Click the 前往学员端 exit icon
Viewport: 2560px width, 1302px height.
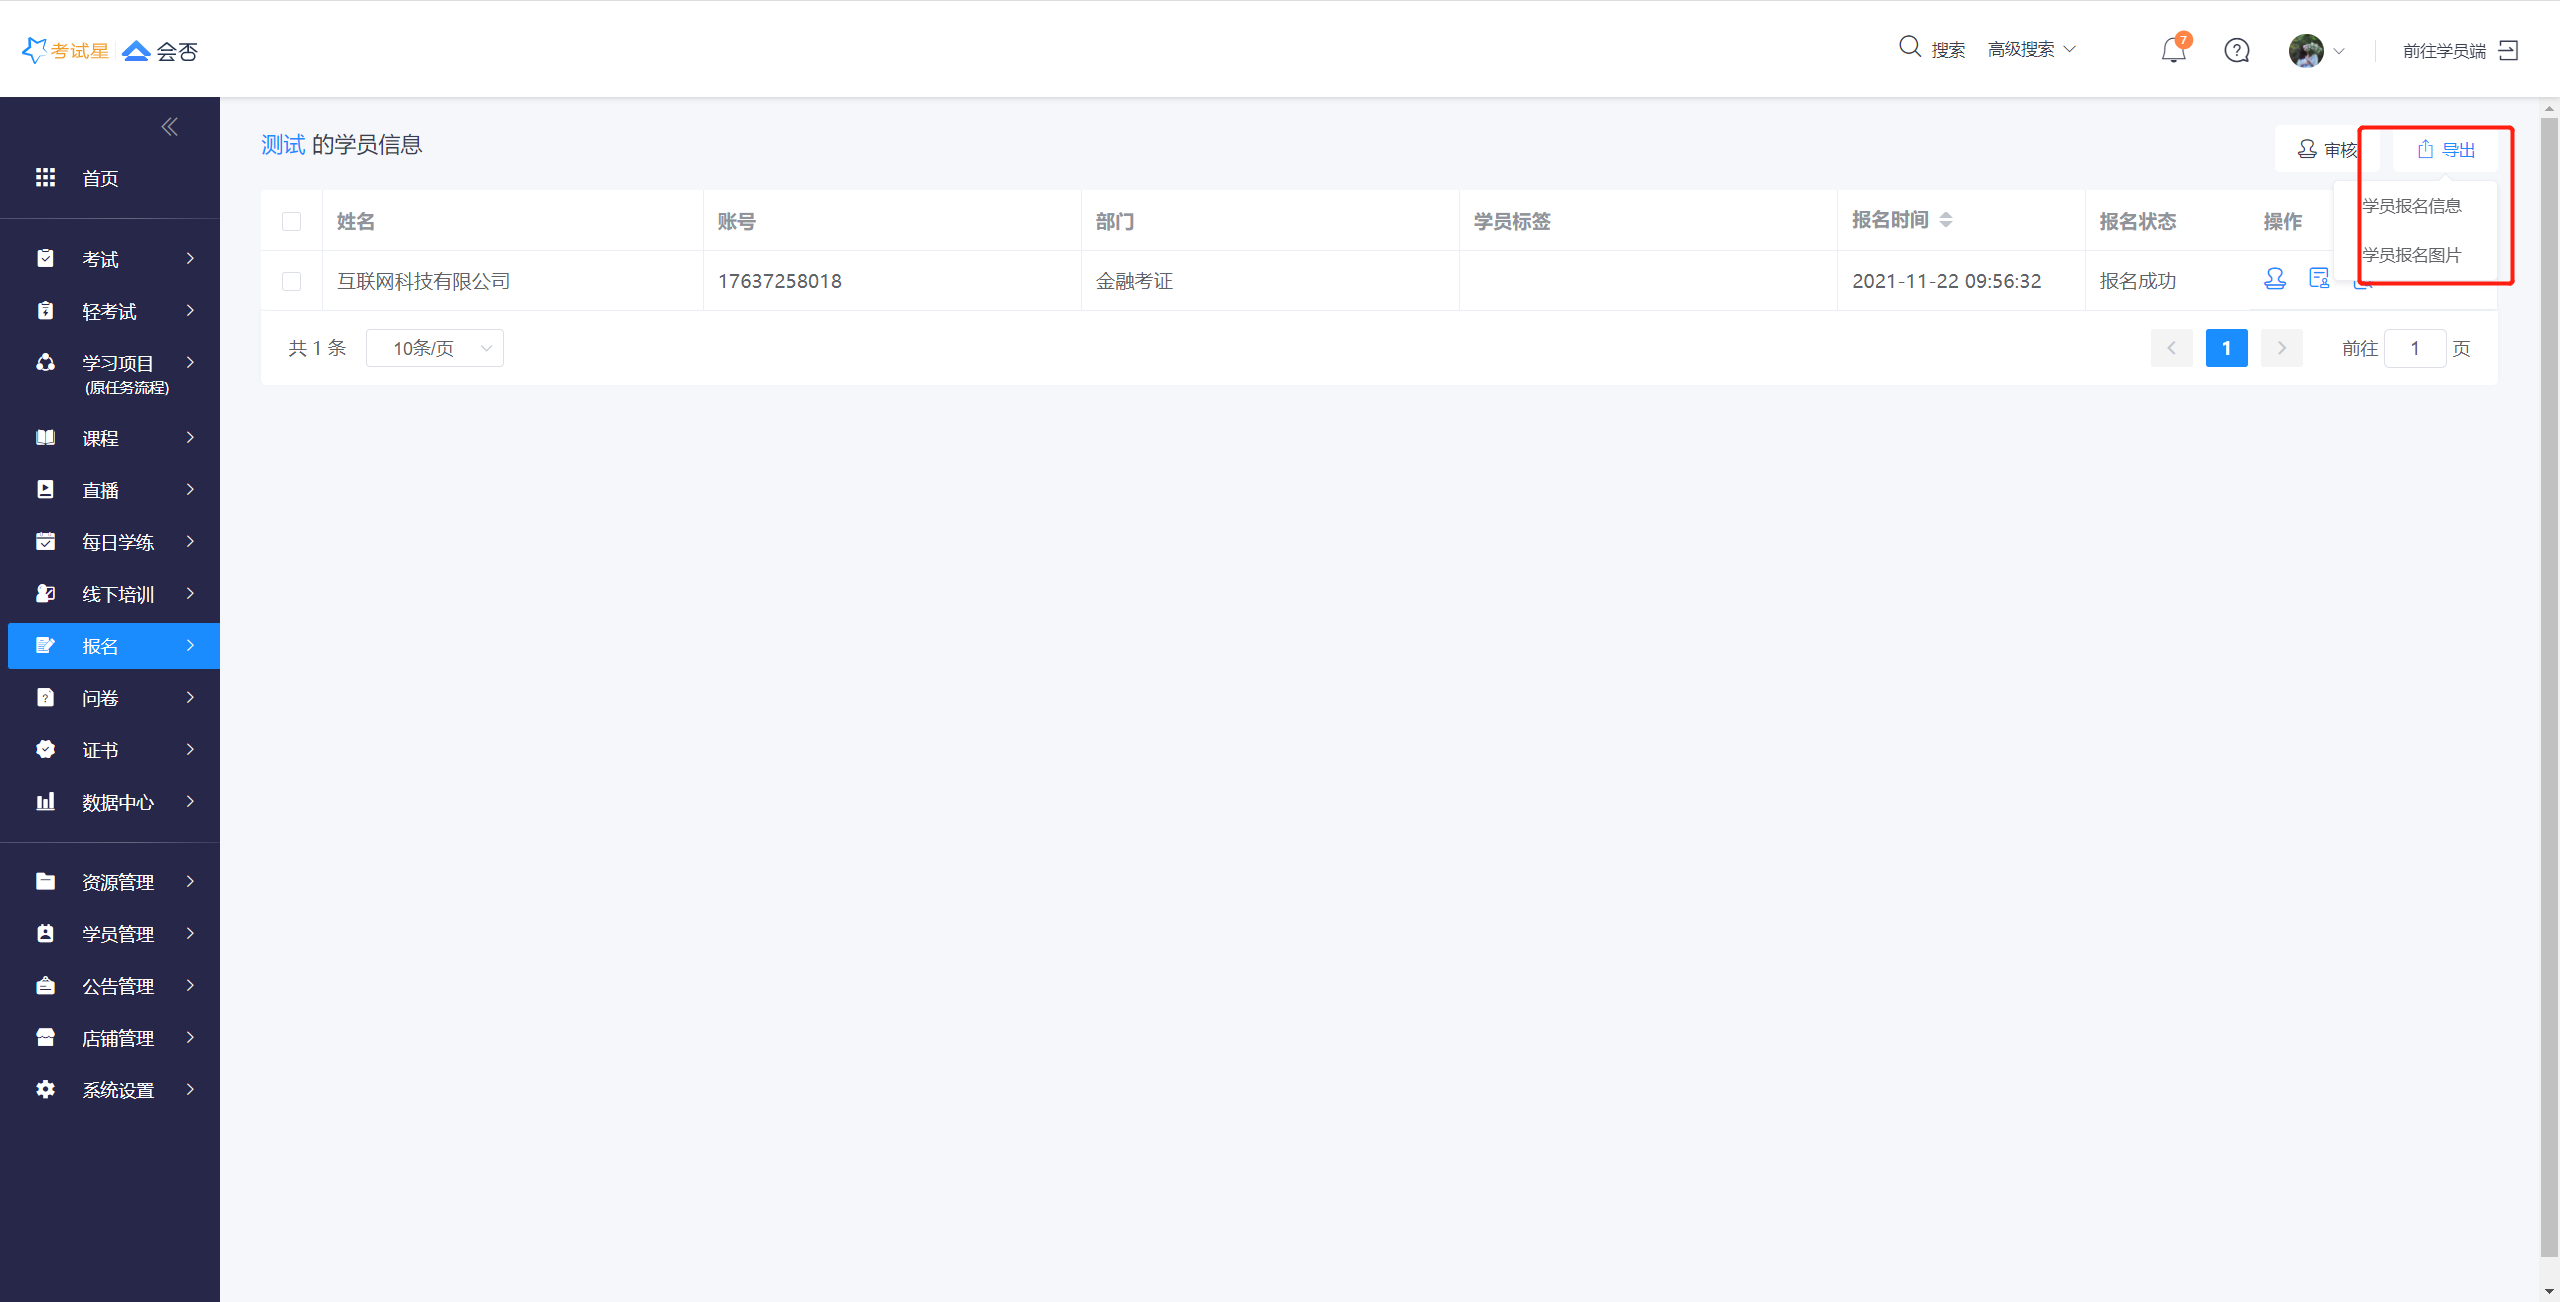(x=2508, y=50)
